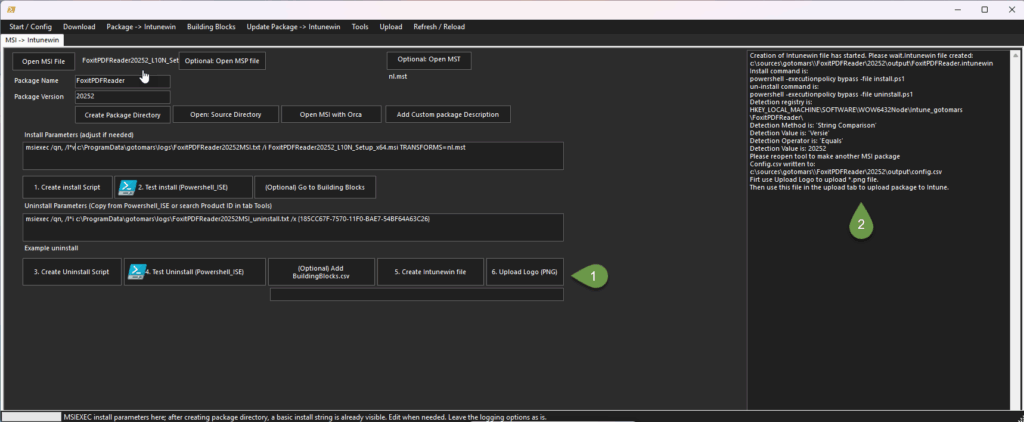Image resolution: width=1024 pixels, height=422 pixels.
Task: Click the Open MSI File button
Action: pyautogui.click(x=45, y=61)
